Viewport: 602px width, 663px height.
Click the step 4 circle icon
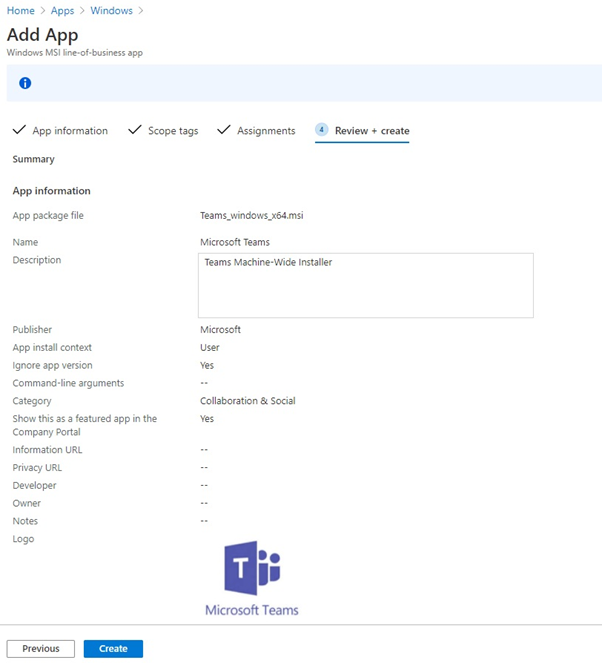(x=322, y=129)
